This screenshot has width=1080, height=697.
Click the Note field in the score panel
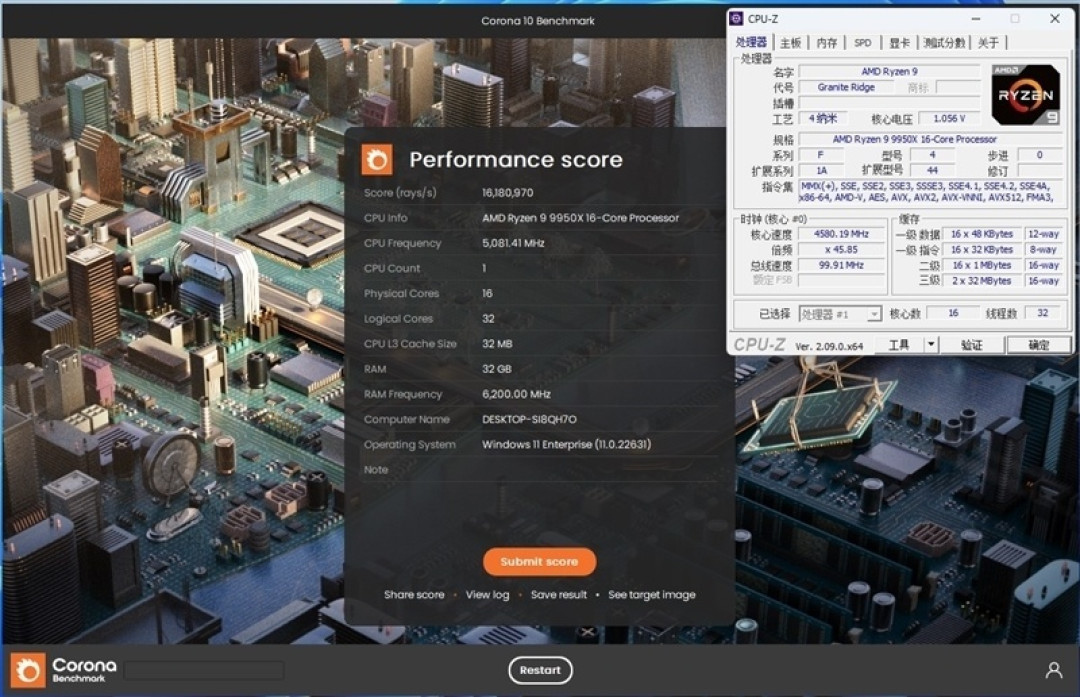pos(539,470)
